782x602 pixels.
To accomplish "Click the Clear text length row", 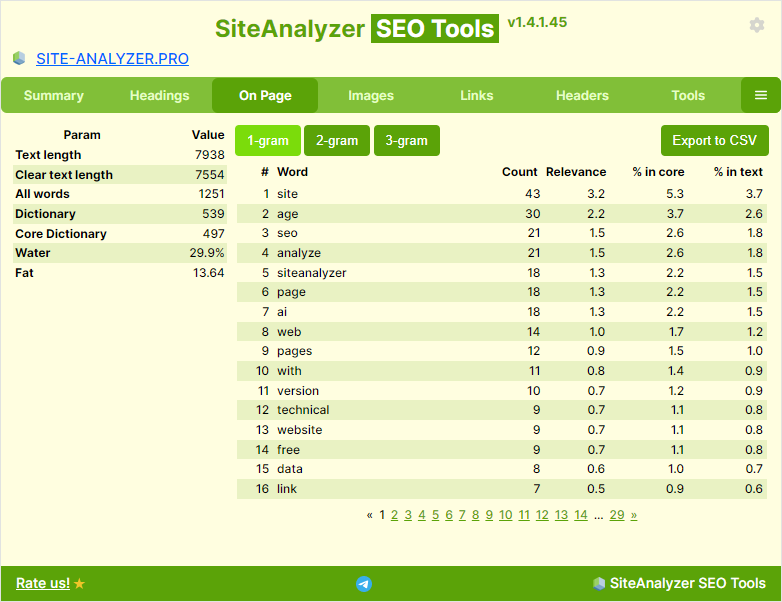I will point(120,175).
